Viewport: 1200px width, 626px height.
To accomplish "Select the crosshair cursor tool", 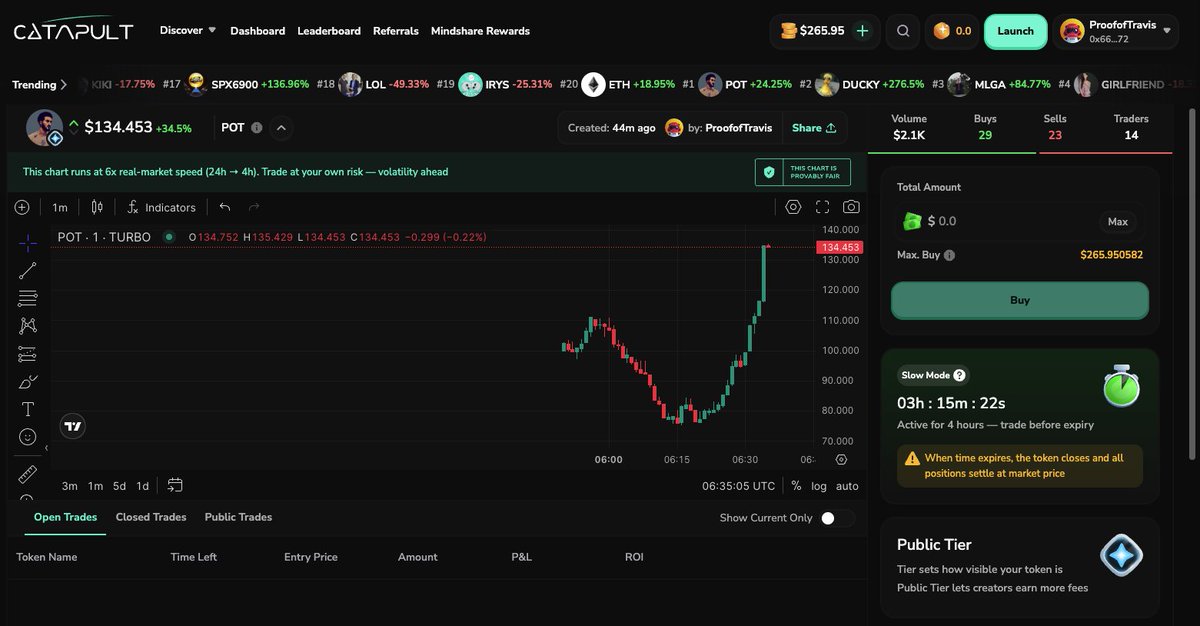I will click(x=28, y=243).
